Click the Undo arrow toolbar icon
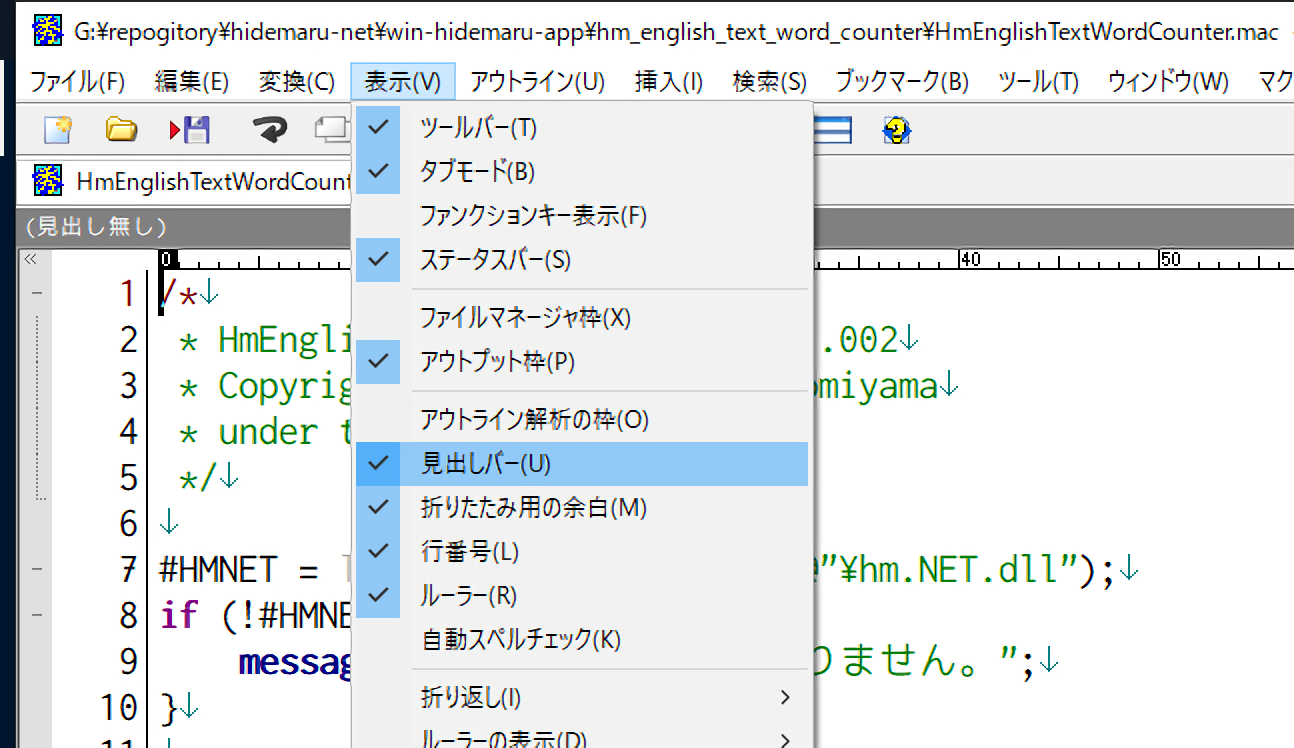The image size is (1294, 748). coord(268,130)
